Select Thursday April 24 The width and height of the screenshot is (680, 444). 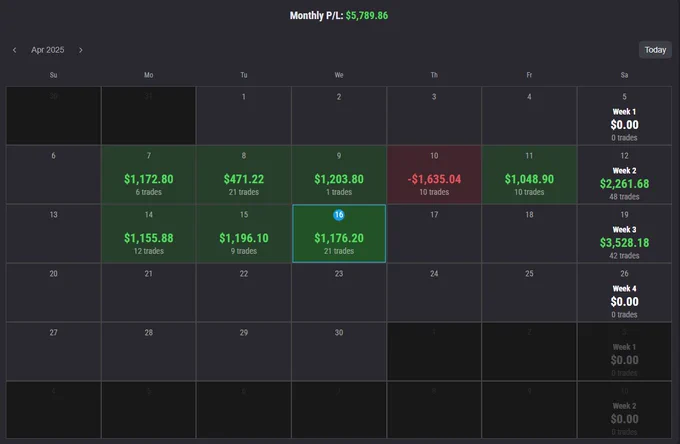tap(434, 292)
